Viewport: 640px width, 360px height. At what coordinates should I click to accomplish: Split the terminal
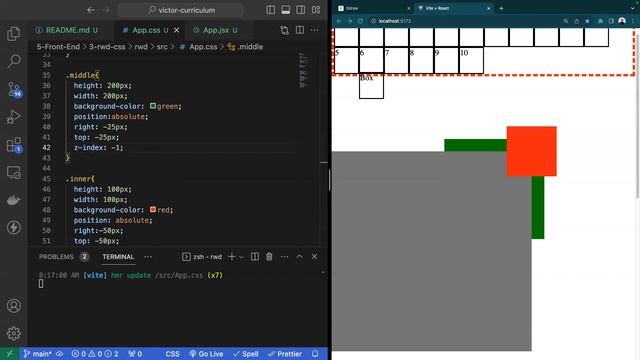tap(255, 257)
